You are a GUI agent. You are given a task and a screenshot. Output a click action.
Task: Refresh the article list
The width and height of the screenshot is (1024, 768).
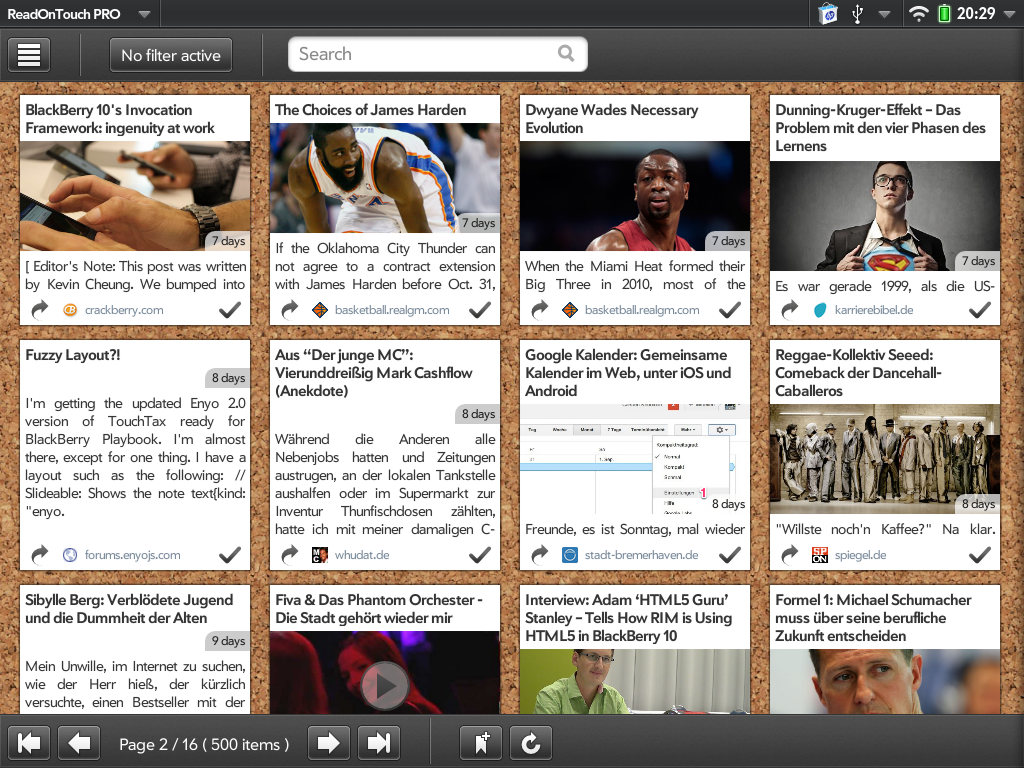coord(531,743)
